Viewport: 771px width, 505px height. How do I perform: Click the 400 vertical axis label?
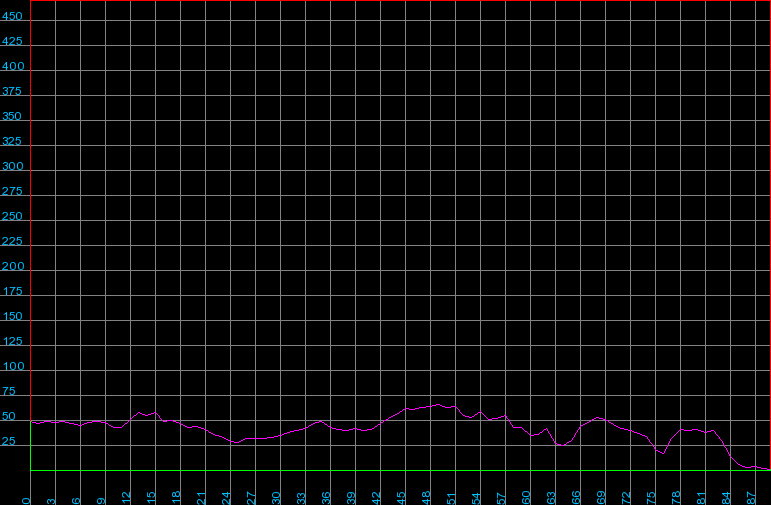tap(13, 66)
